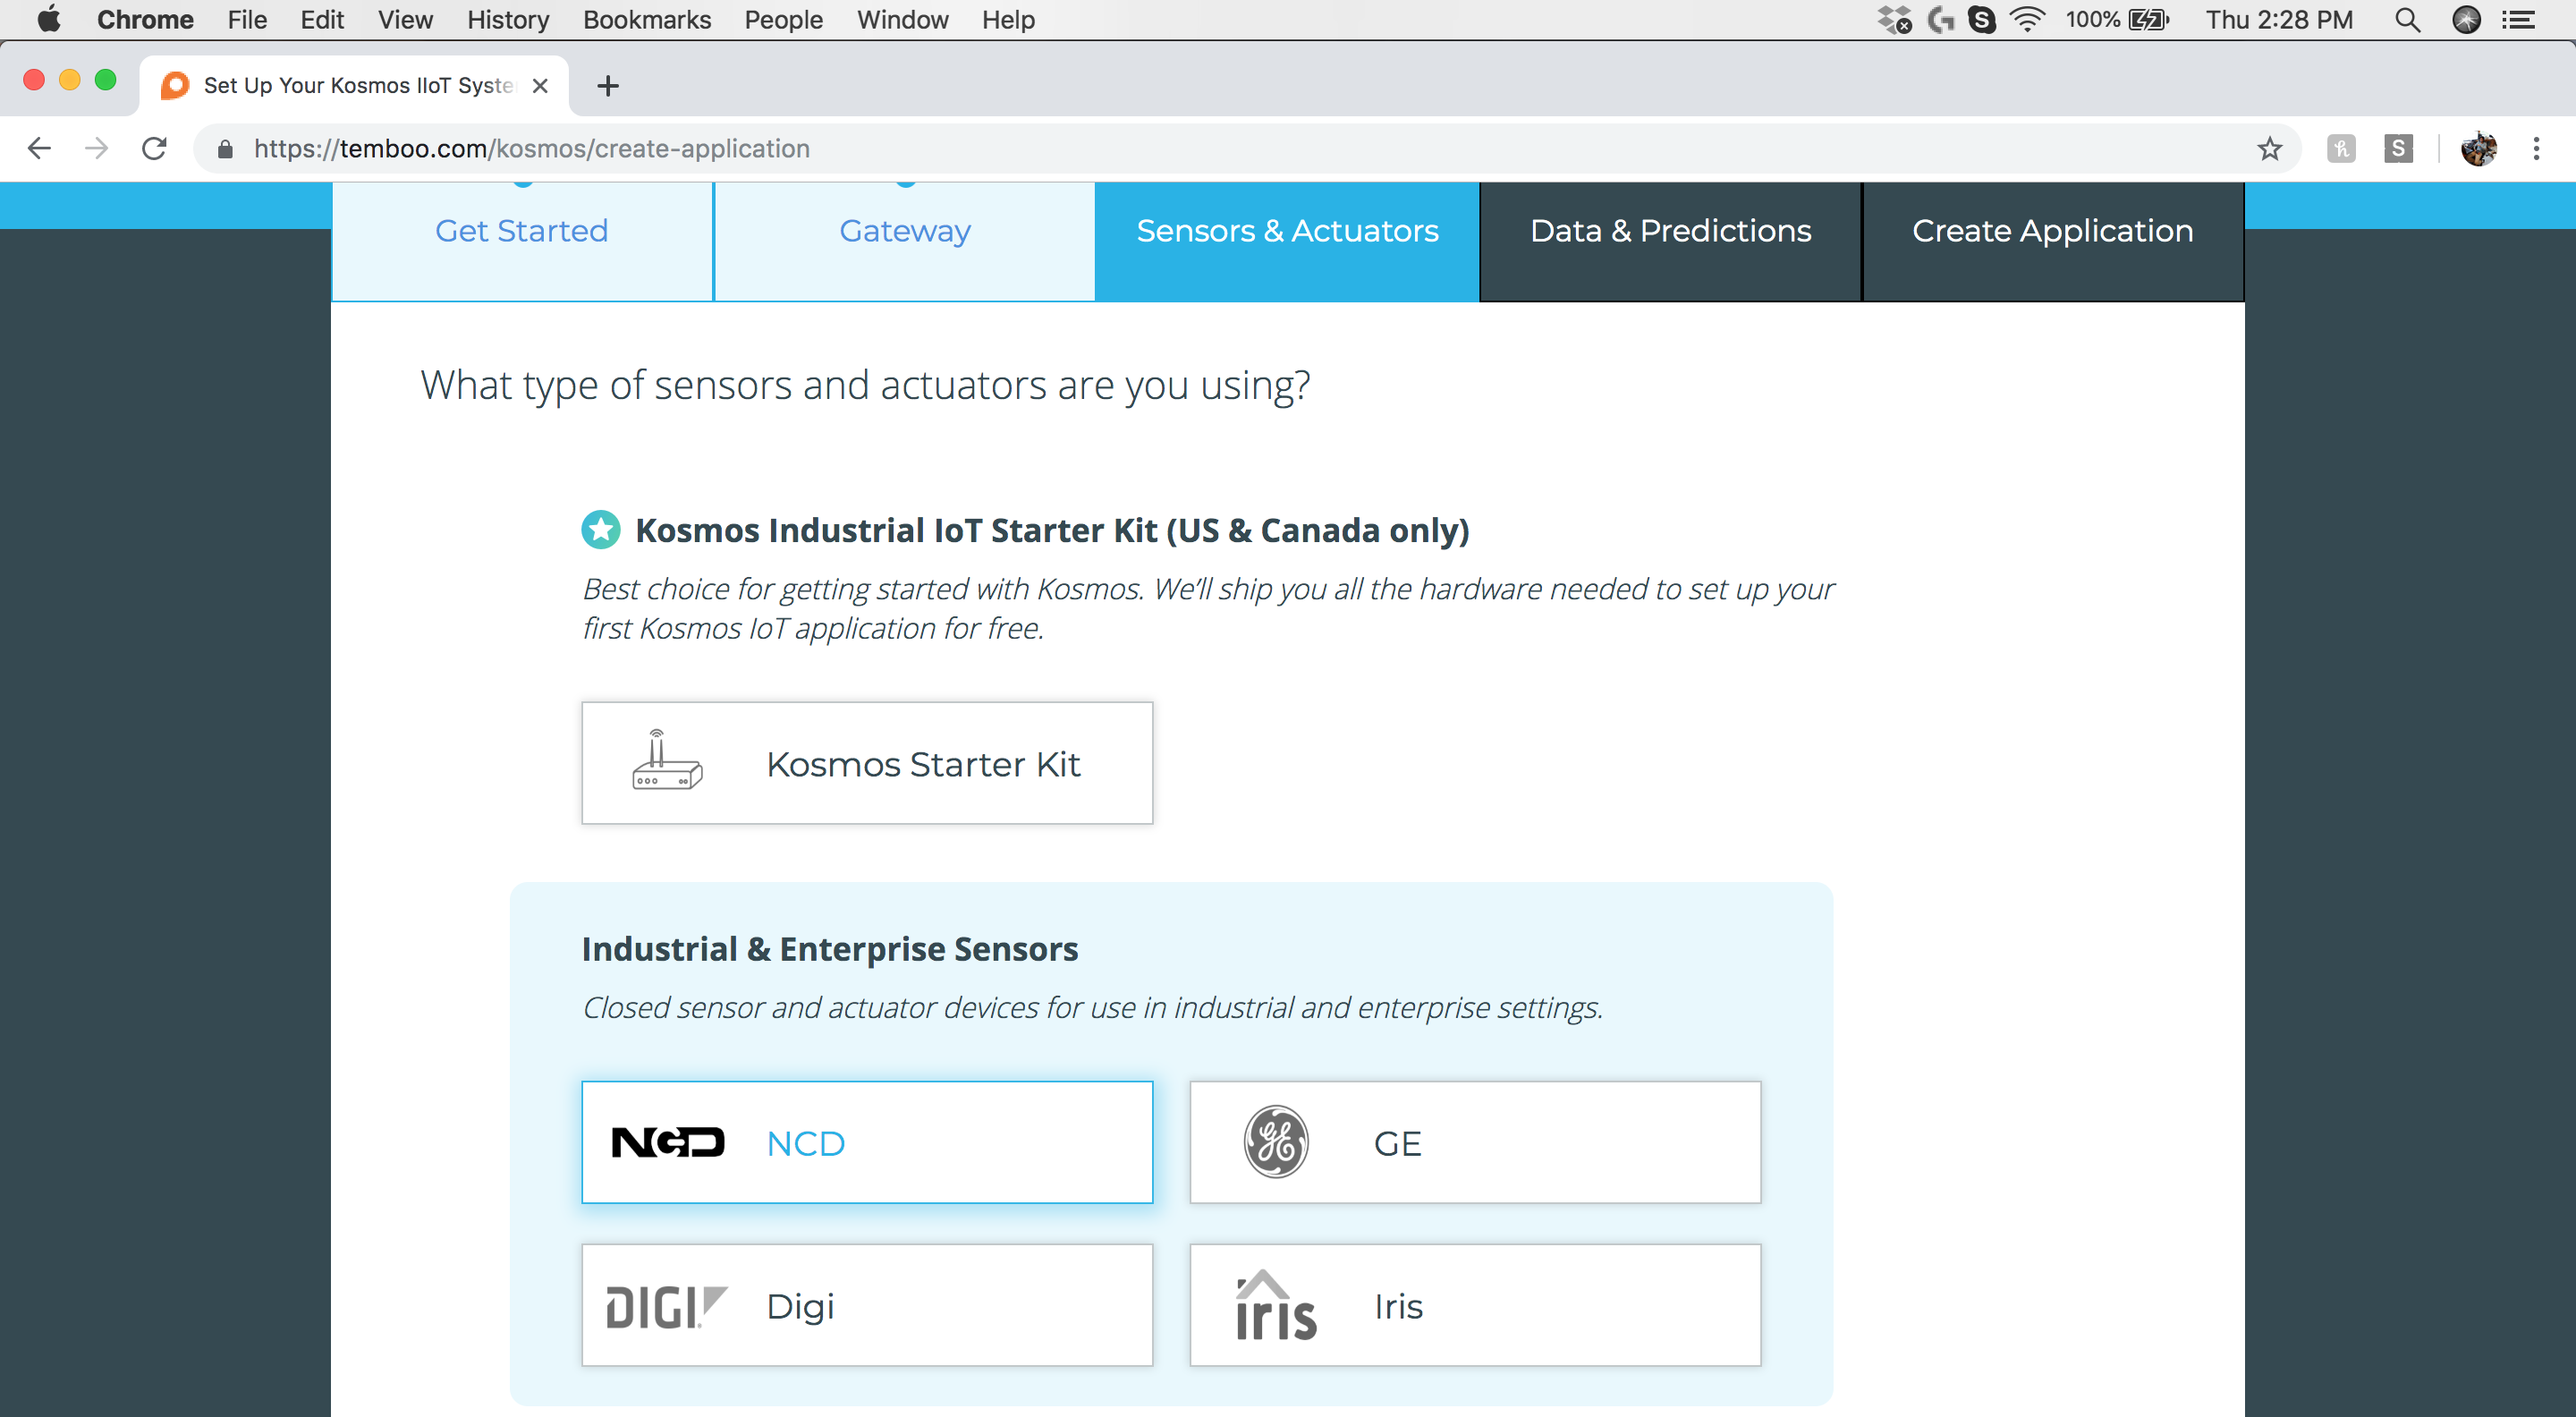
Task: Open the Chrome File menu
Action: 247,19
